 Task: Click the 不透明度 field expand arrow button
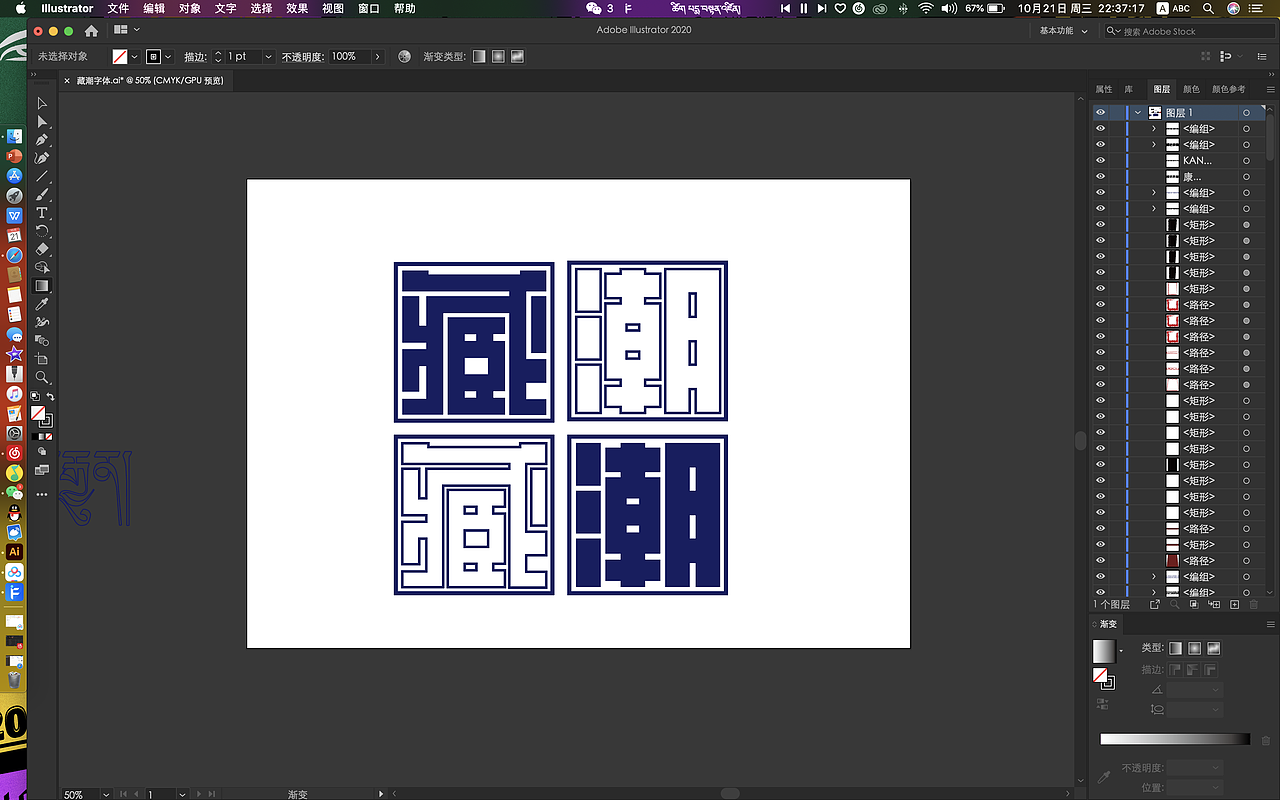point(378,56)
